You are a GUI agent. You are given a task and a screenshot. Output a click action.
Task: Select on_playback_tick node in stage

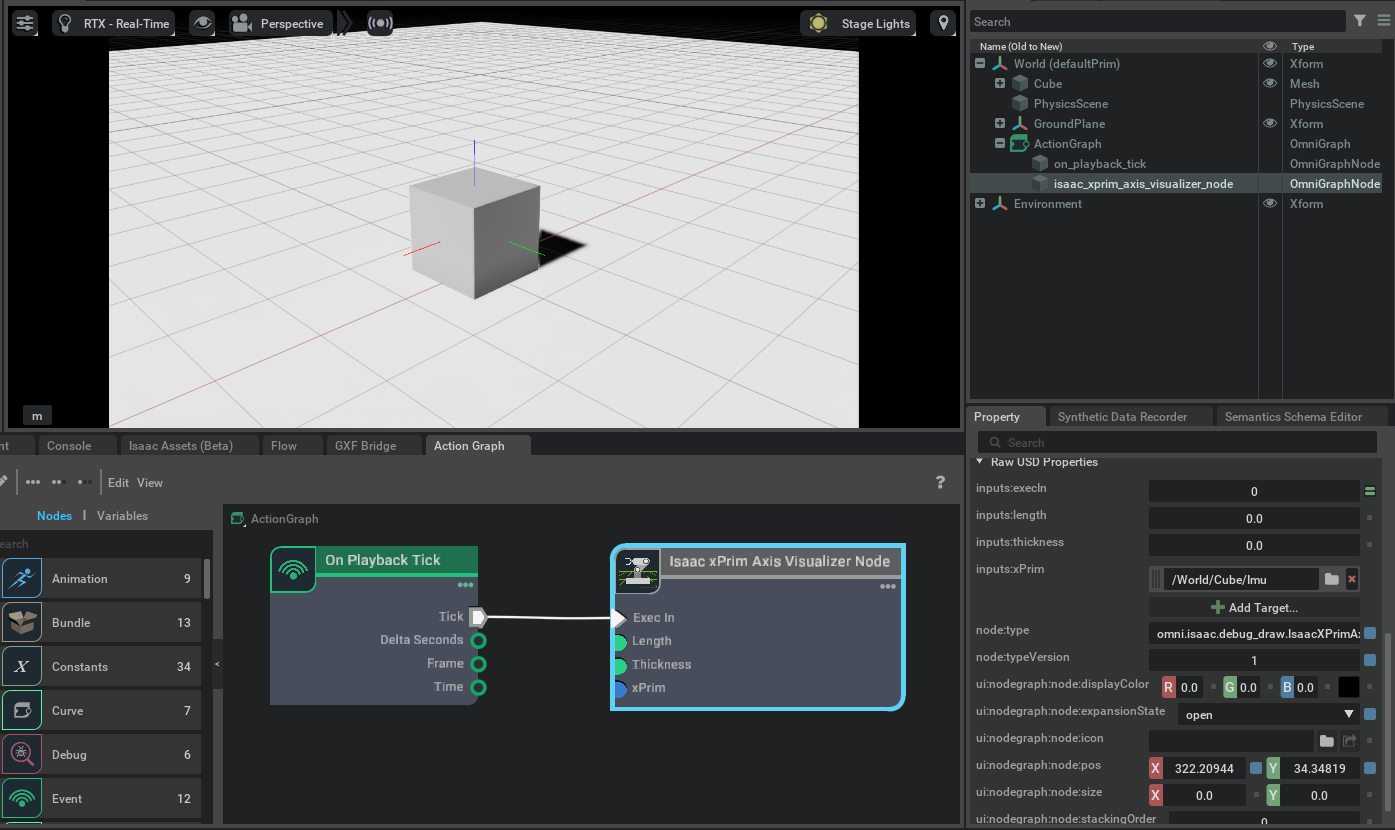[x=1099, y=163]
